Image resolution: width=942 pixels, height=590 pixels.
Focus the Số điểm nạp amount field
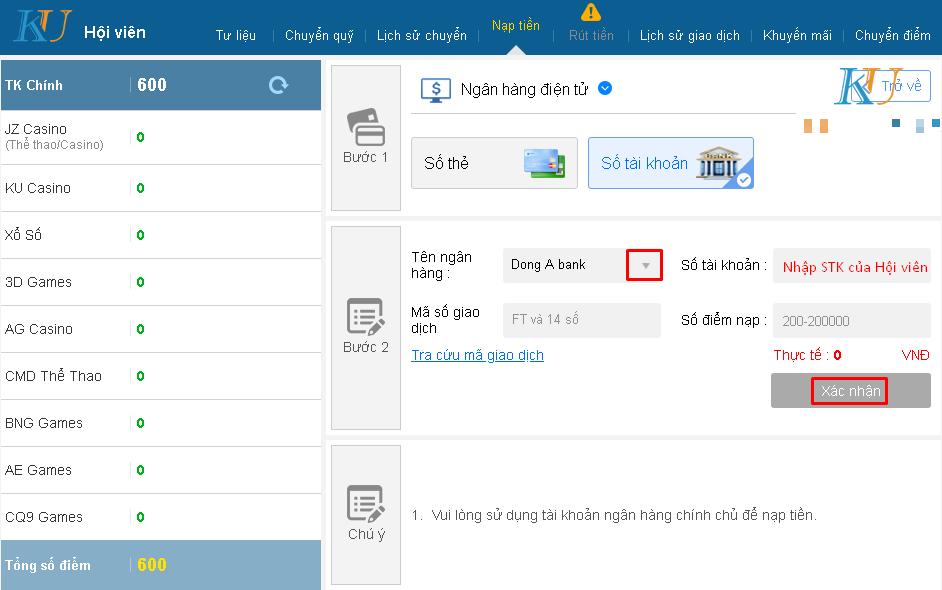(853, 321)
